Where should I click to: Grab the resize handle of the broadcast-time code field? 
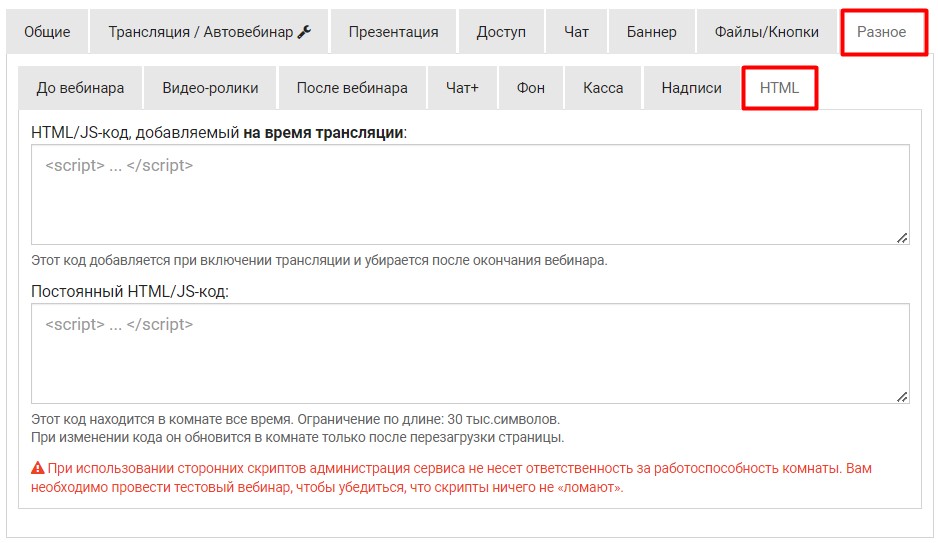tap(902, 238)
